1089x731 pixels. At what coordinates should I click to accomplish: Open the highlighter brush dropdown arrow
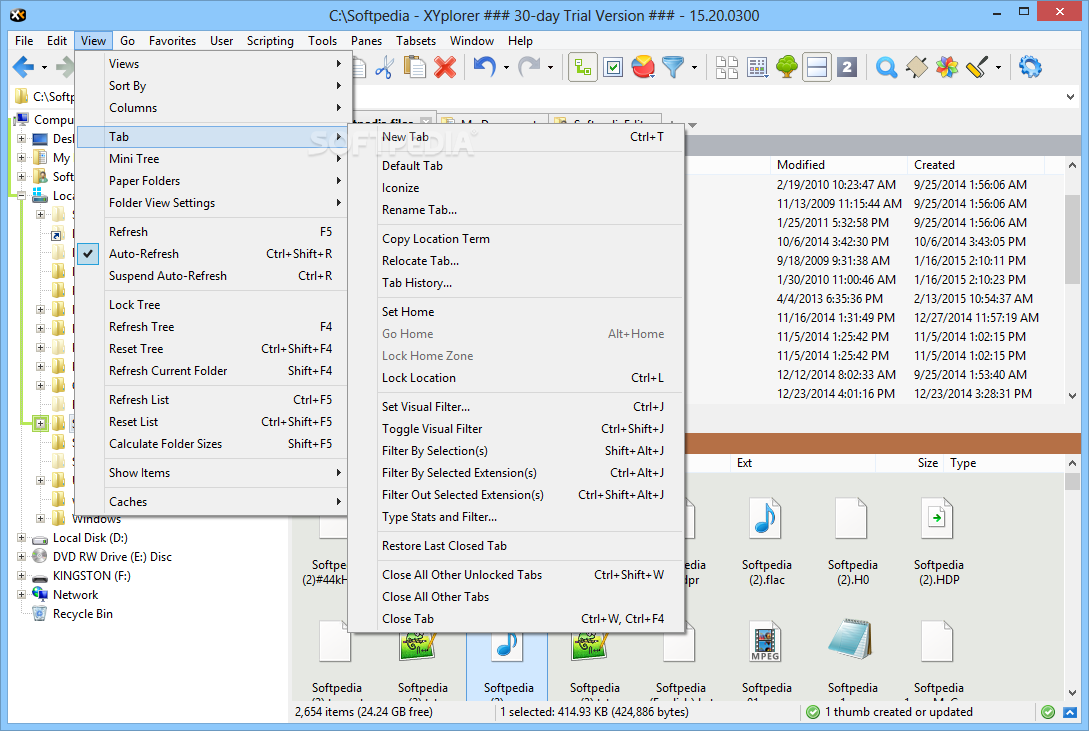pyautogui.click(x=998, y=68)
